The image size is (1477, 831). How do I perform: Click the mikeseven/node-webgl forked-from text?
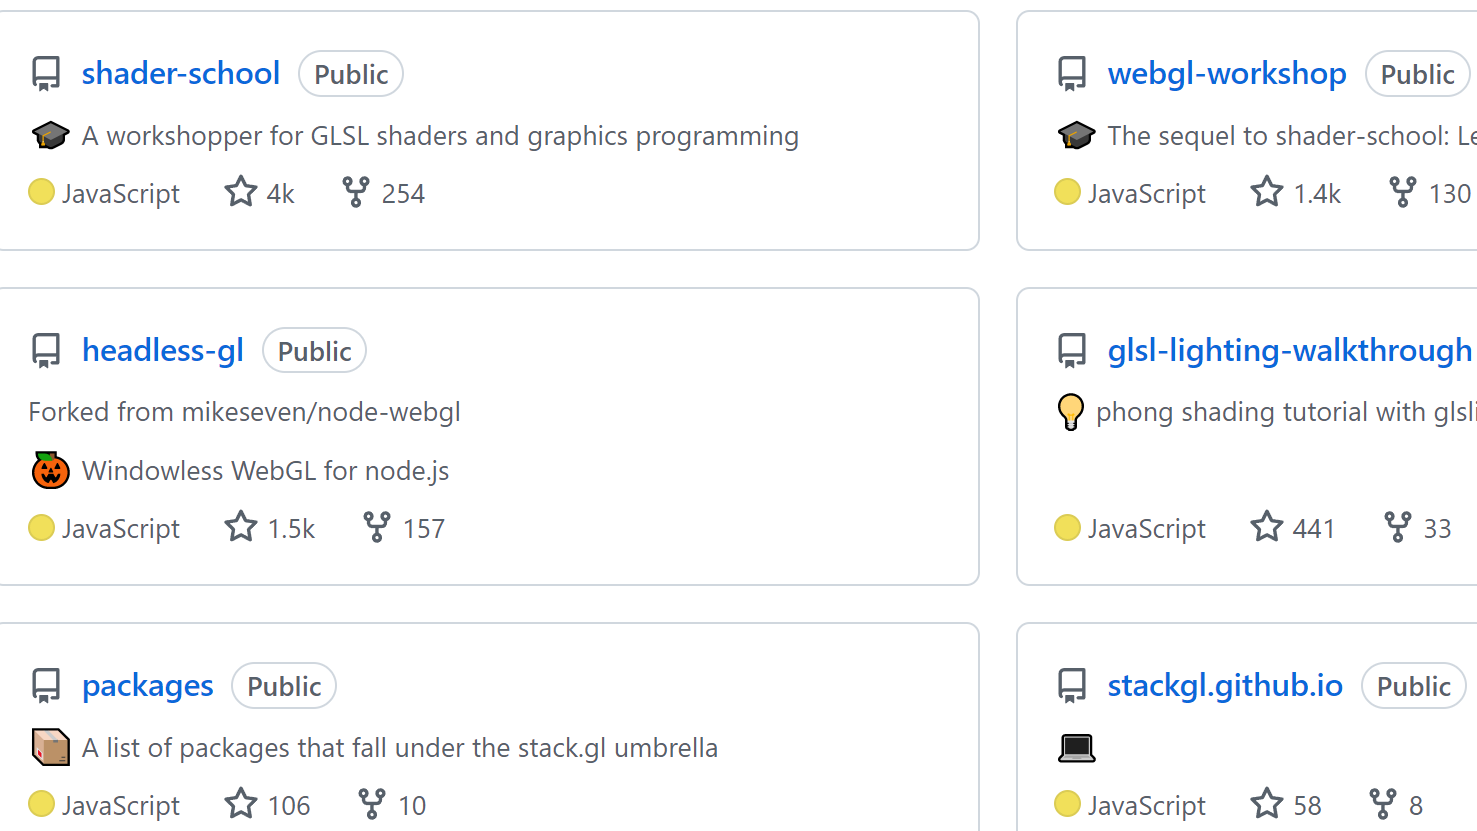tap(330, 411)
